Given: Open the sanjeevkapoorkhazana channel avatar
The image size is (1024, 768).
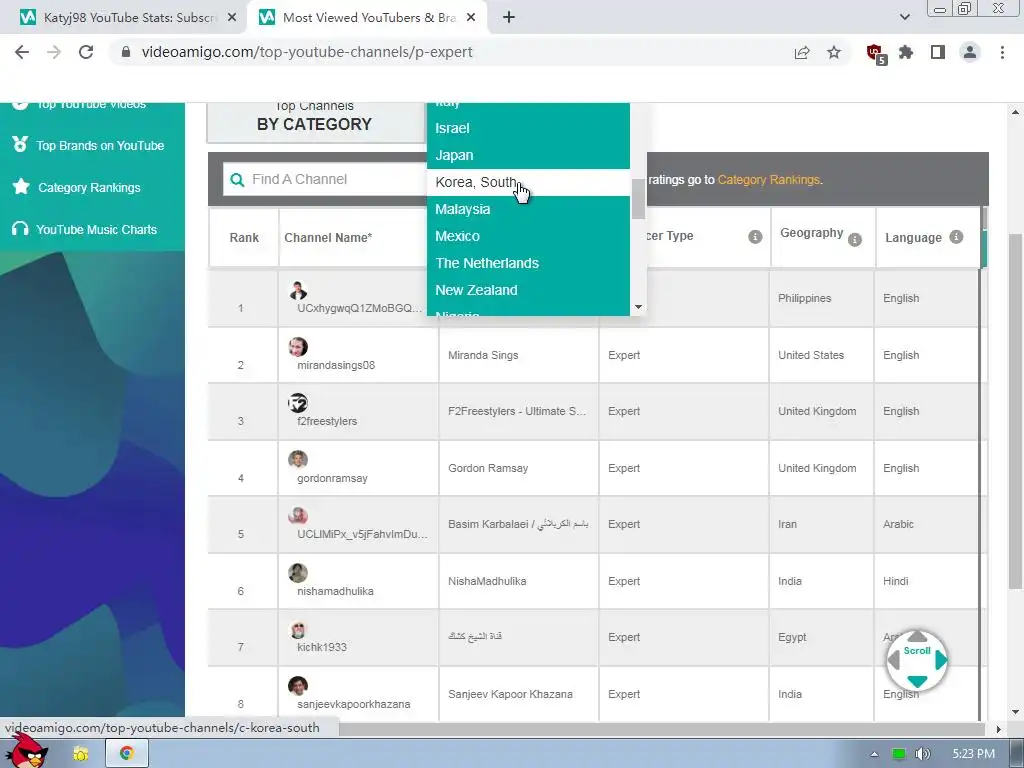Looking at the screenshot, I should pyautogui.click(x=298, y=686).
